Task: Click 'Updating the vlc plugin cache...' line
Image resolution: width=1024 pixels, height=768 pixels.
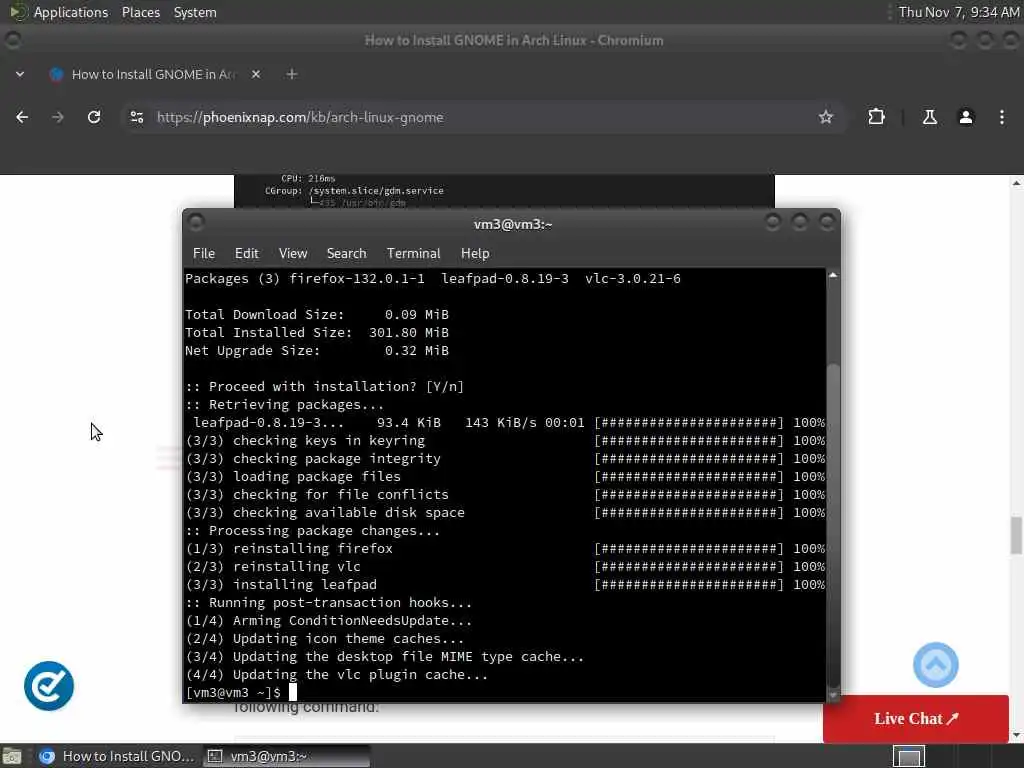Action: (336, 675)
